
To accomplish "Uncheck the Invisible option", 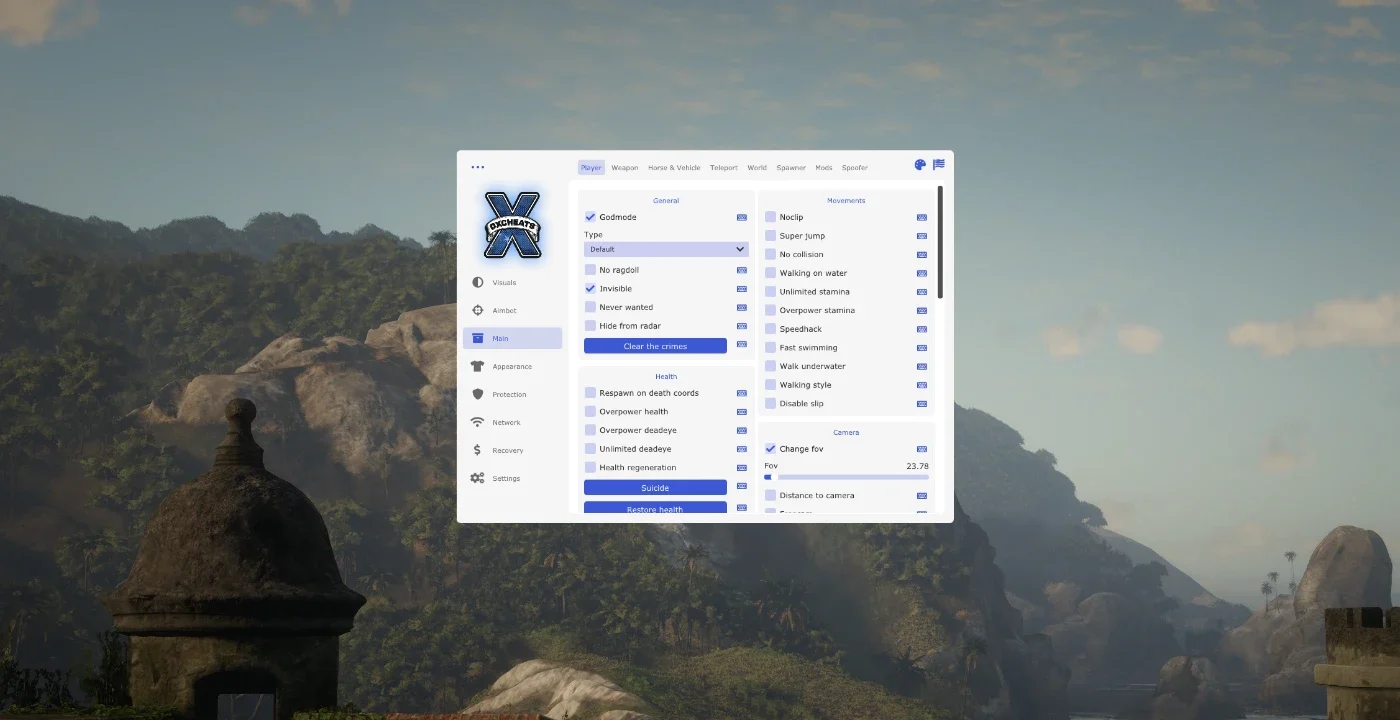I will coord(590,289).
